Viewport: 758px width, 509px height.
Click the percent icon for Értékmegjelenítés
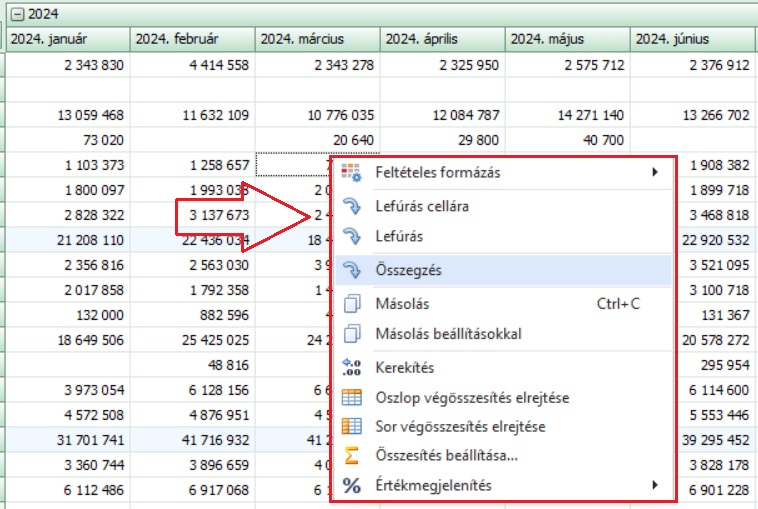point(351,485)
